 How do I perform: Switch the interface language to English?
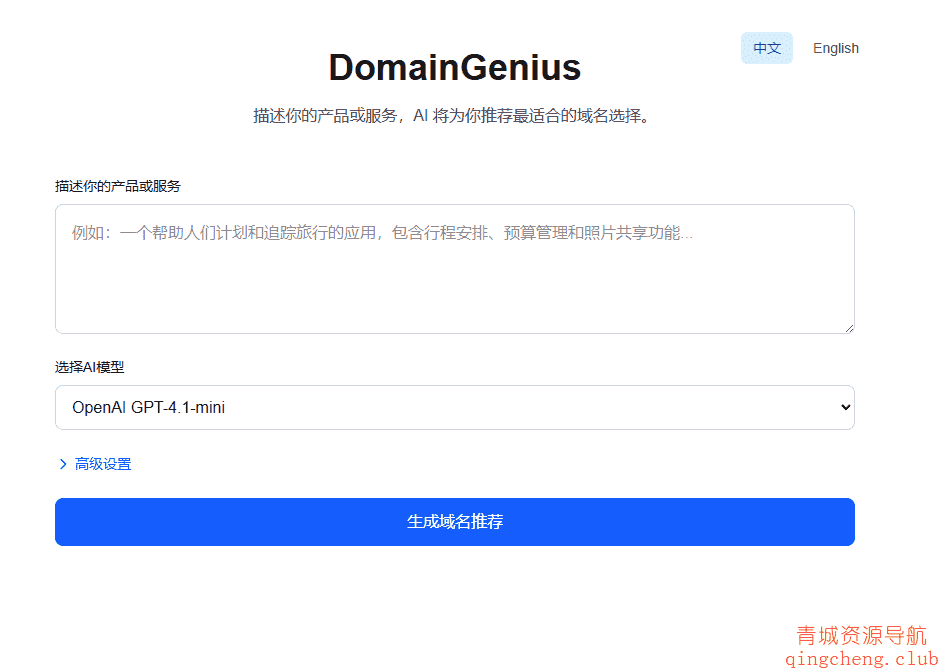click(x=835, y=48)
